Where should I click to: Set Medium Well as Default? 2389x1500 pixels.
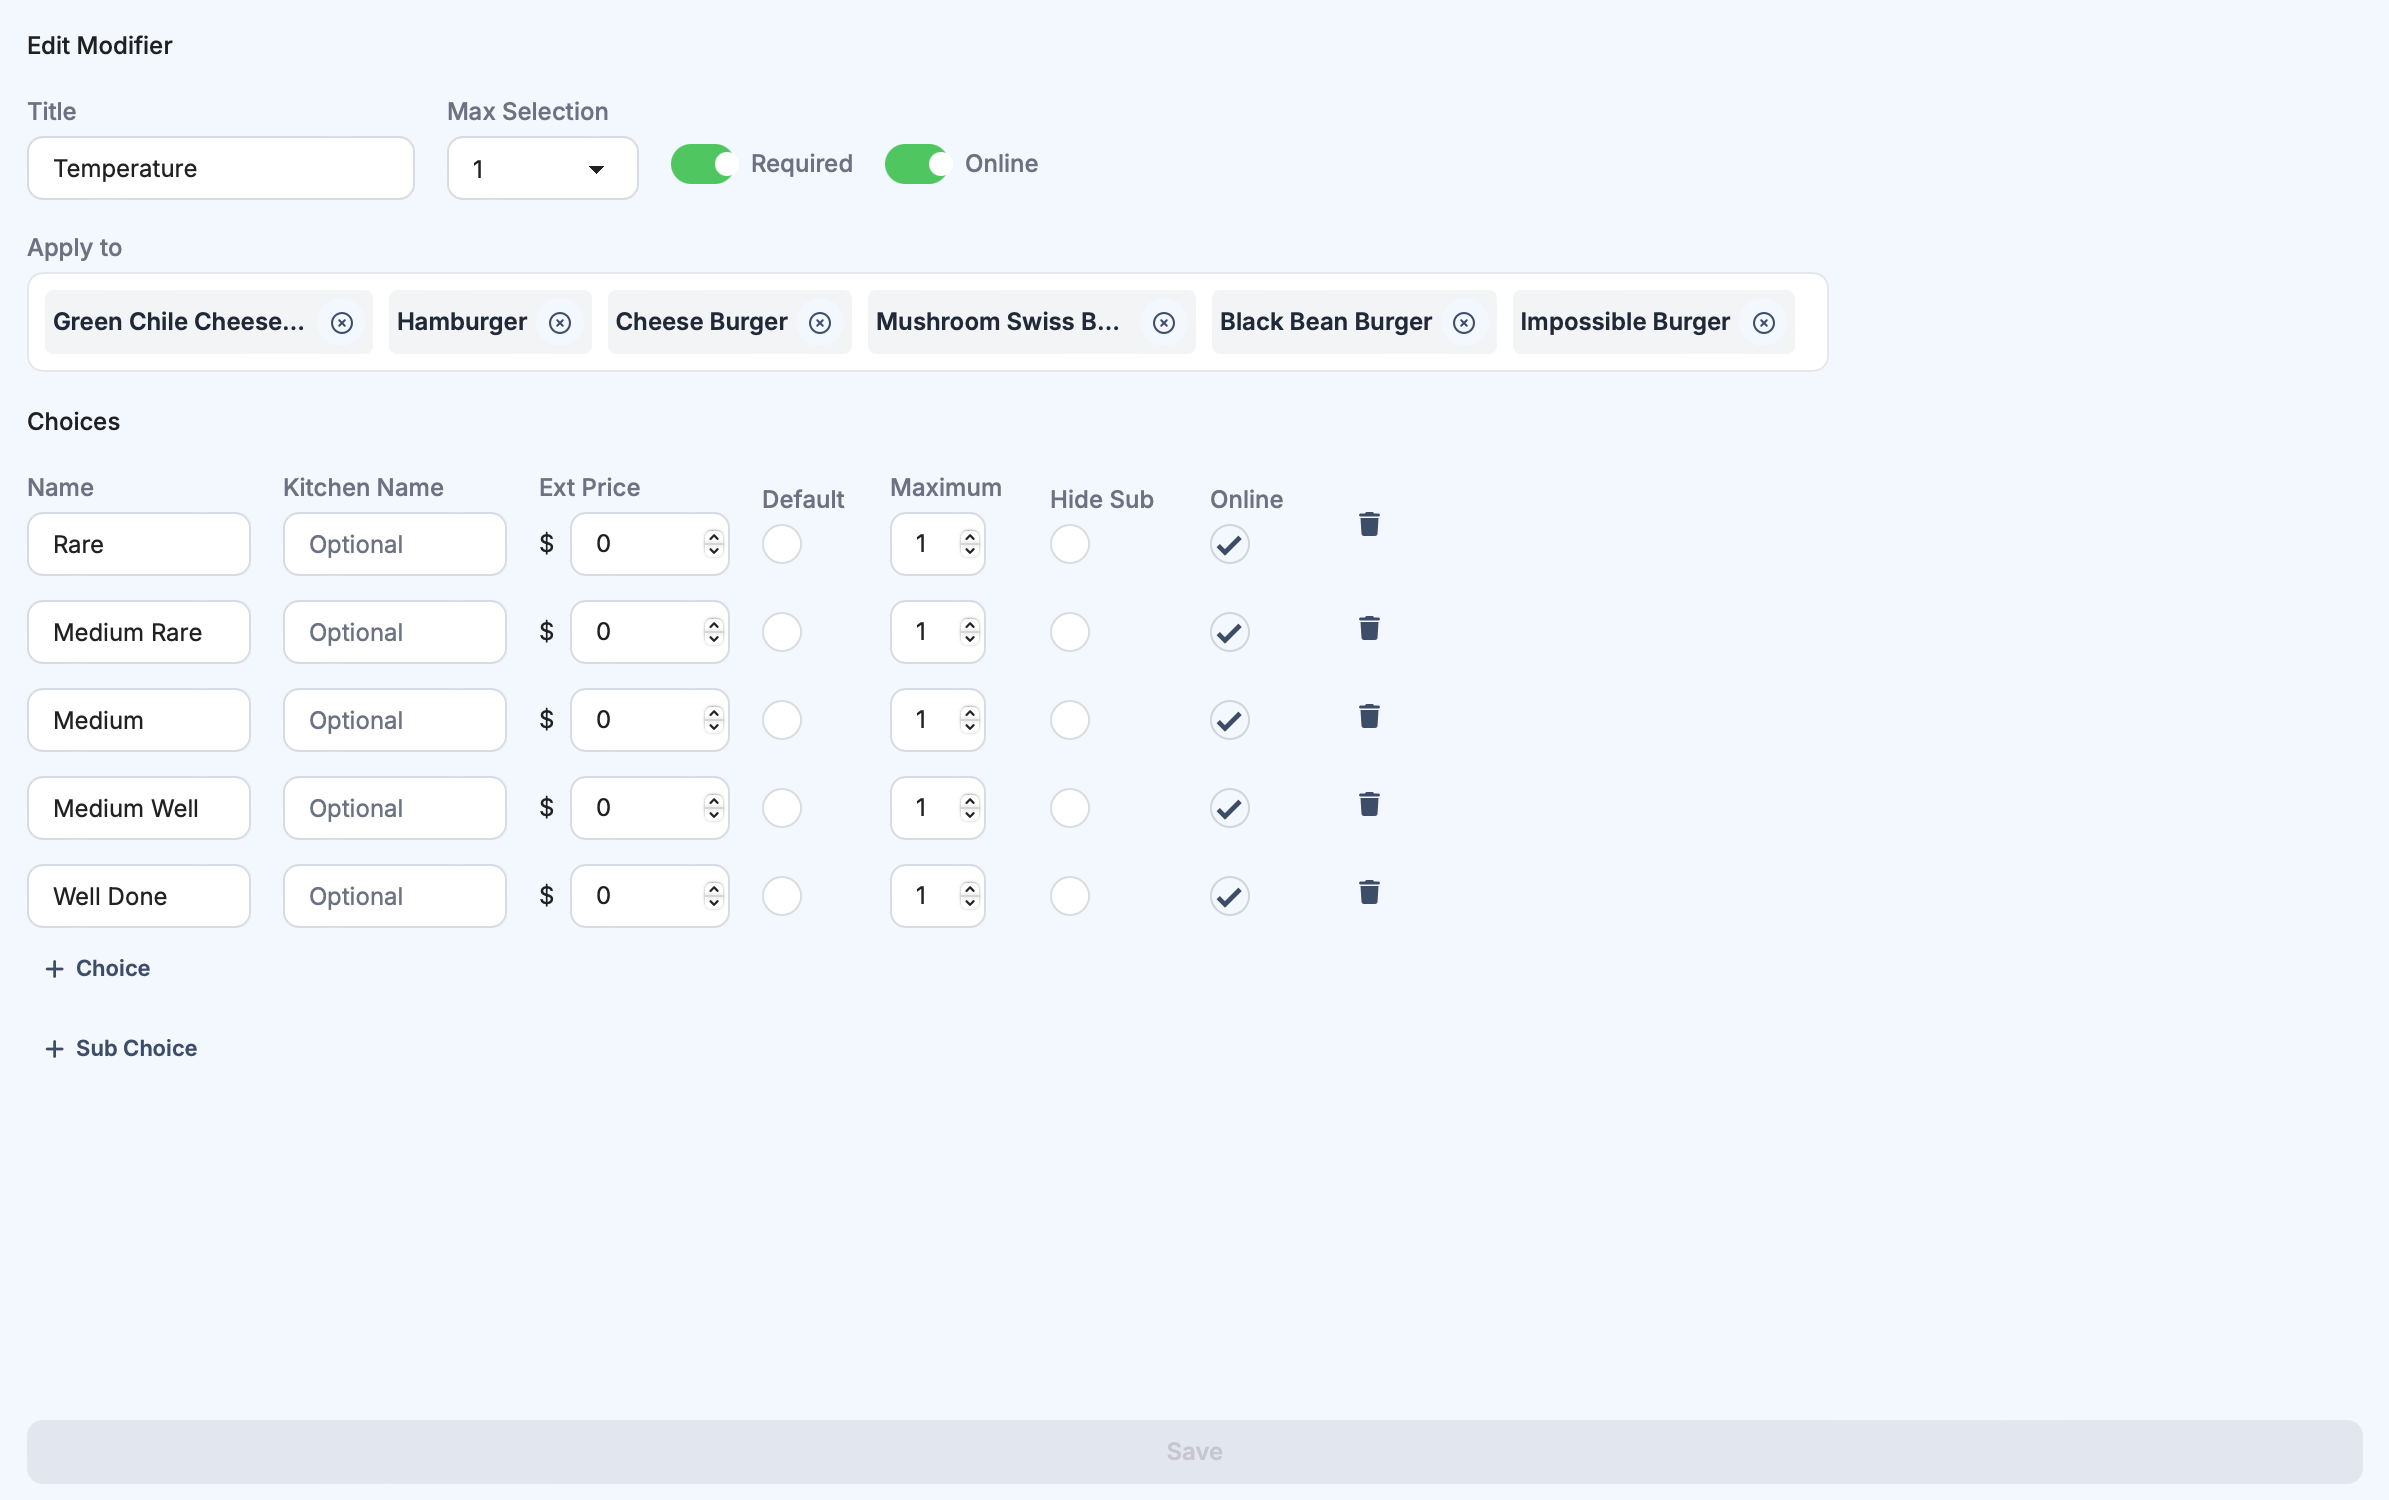click(782, 808)
